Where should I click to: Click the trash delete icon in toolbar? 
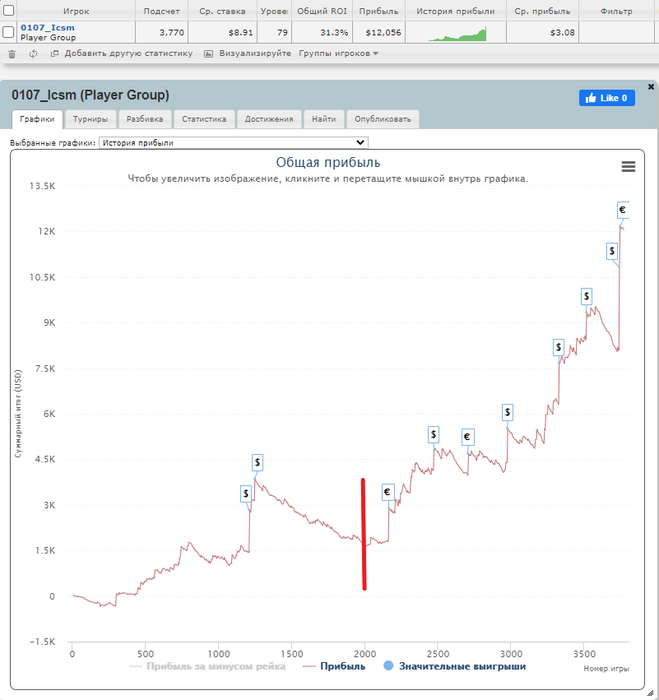12,54
